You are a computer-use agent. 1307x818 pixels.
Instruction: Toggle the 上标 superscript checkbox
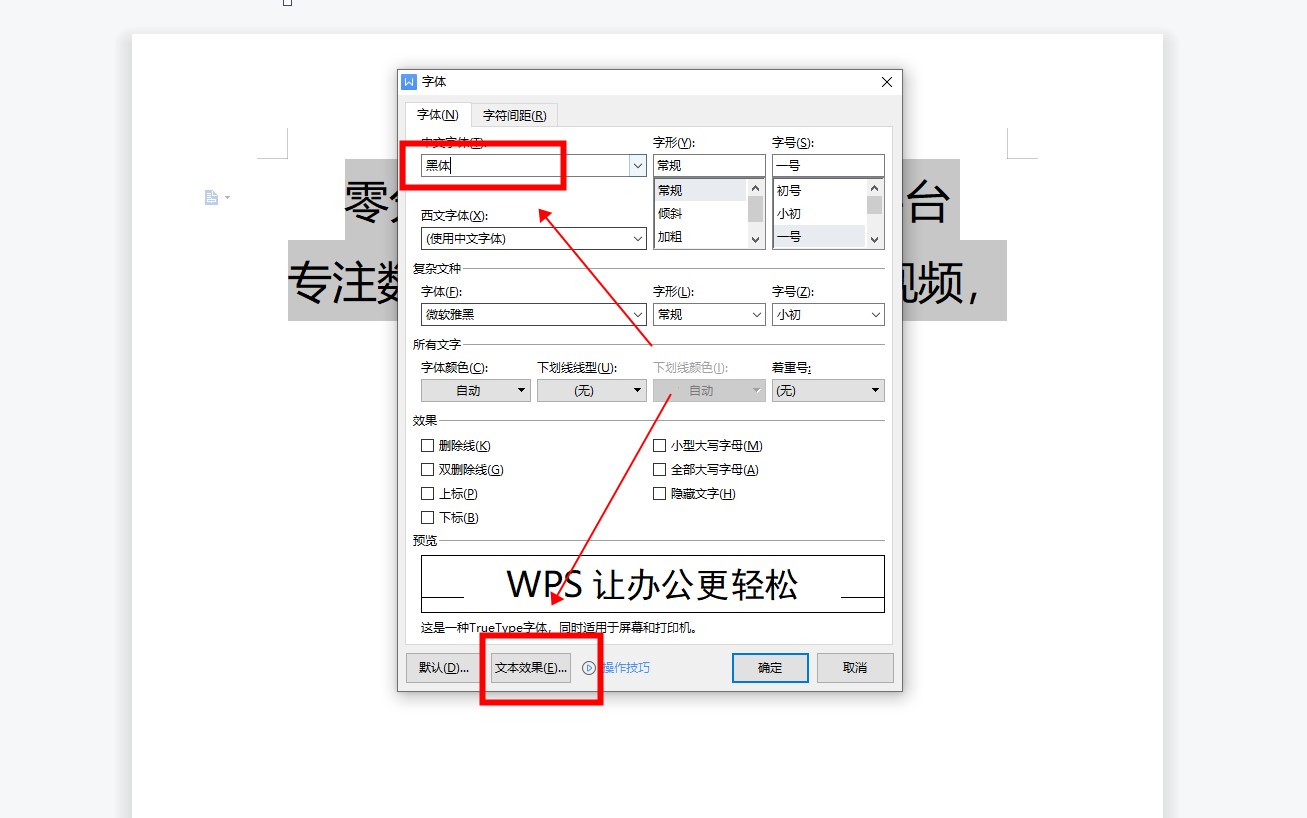pos(428,494)
